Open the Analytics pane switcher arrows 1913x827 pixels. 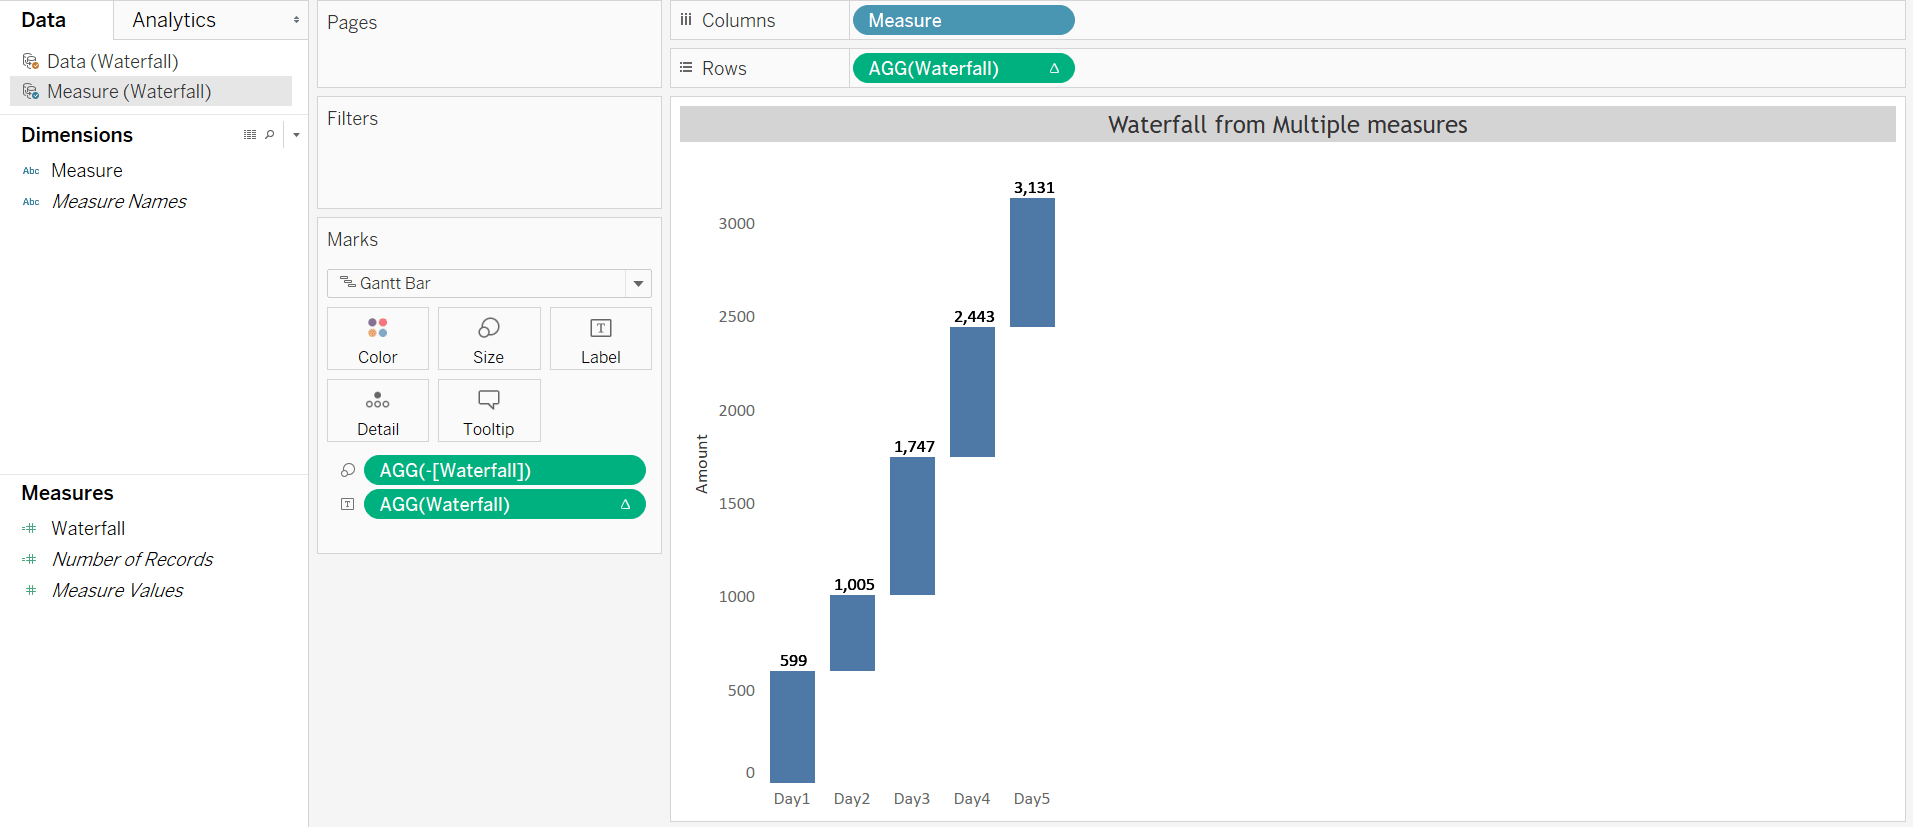tap(296, 20)
